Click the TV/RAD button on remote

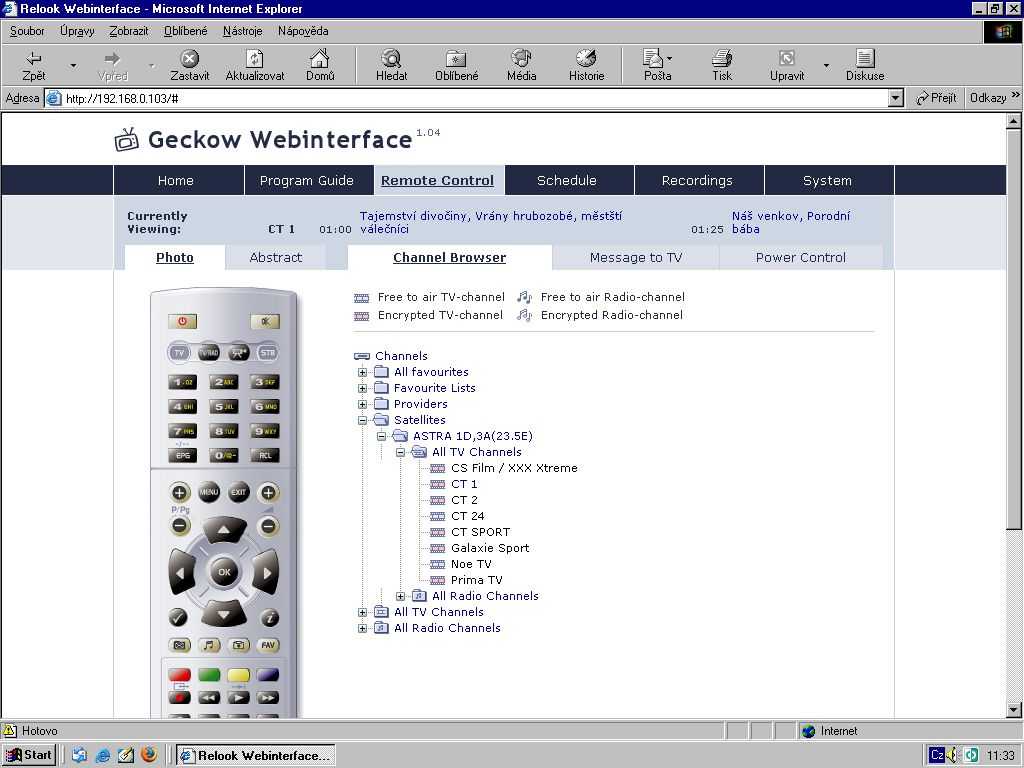208,353
